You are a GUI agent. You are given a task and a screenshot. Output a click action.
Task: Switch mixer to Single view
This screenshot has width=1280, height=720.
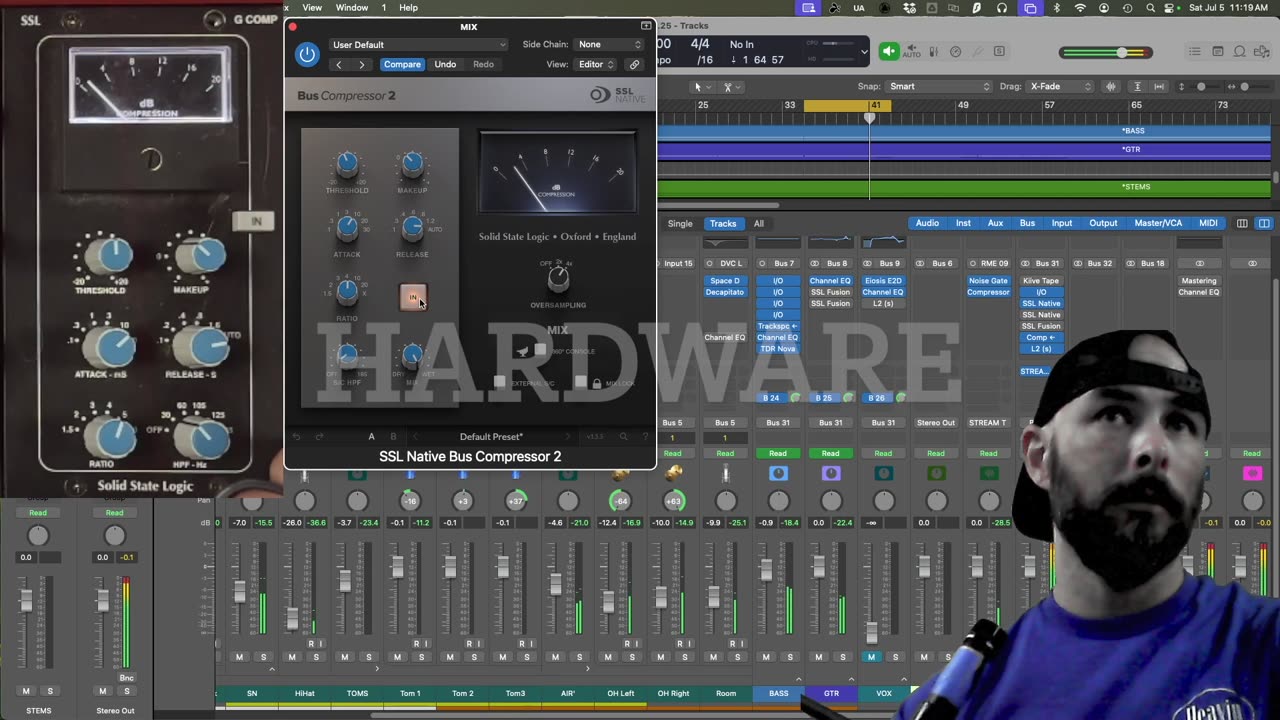680,224
